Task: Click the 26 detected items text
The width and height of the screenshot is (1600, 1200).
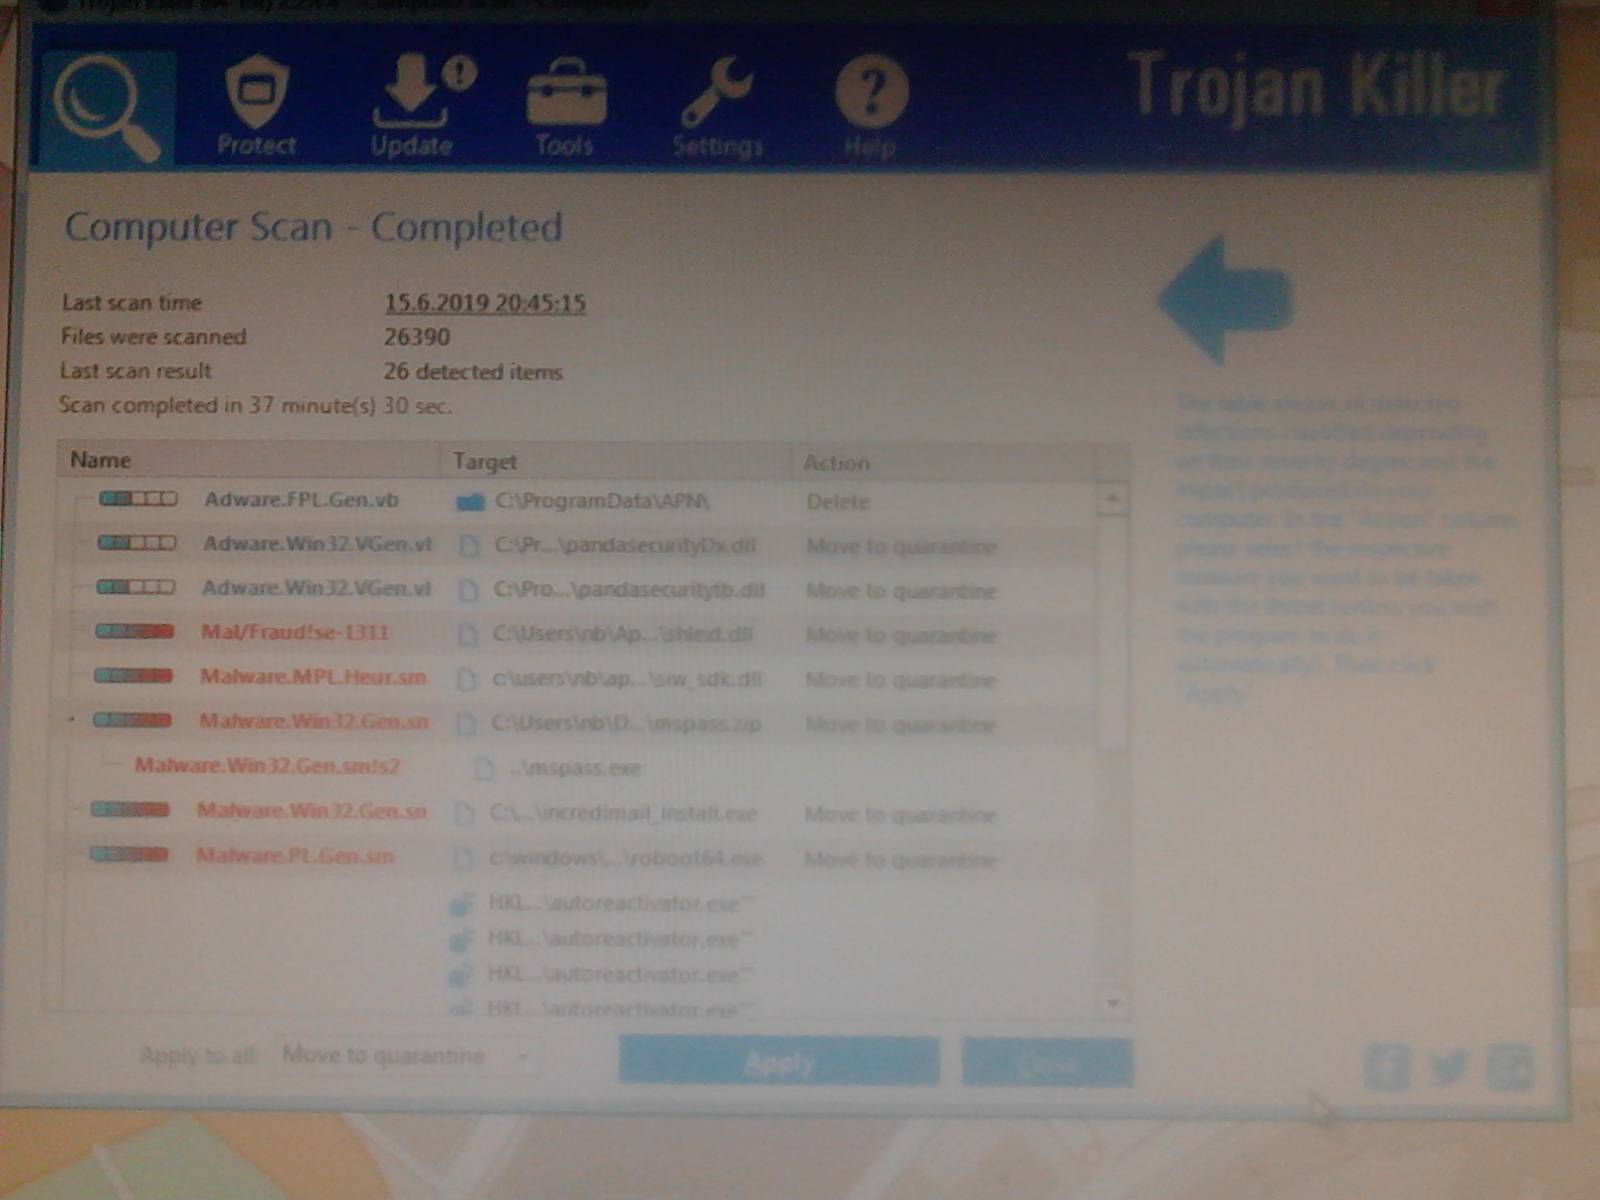Action: pyautogui.click(x=473, y=372)
